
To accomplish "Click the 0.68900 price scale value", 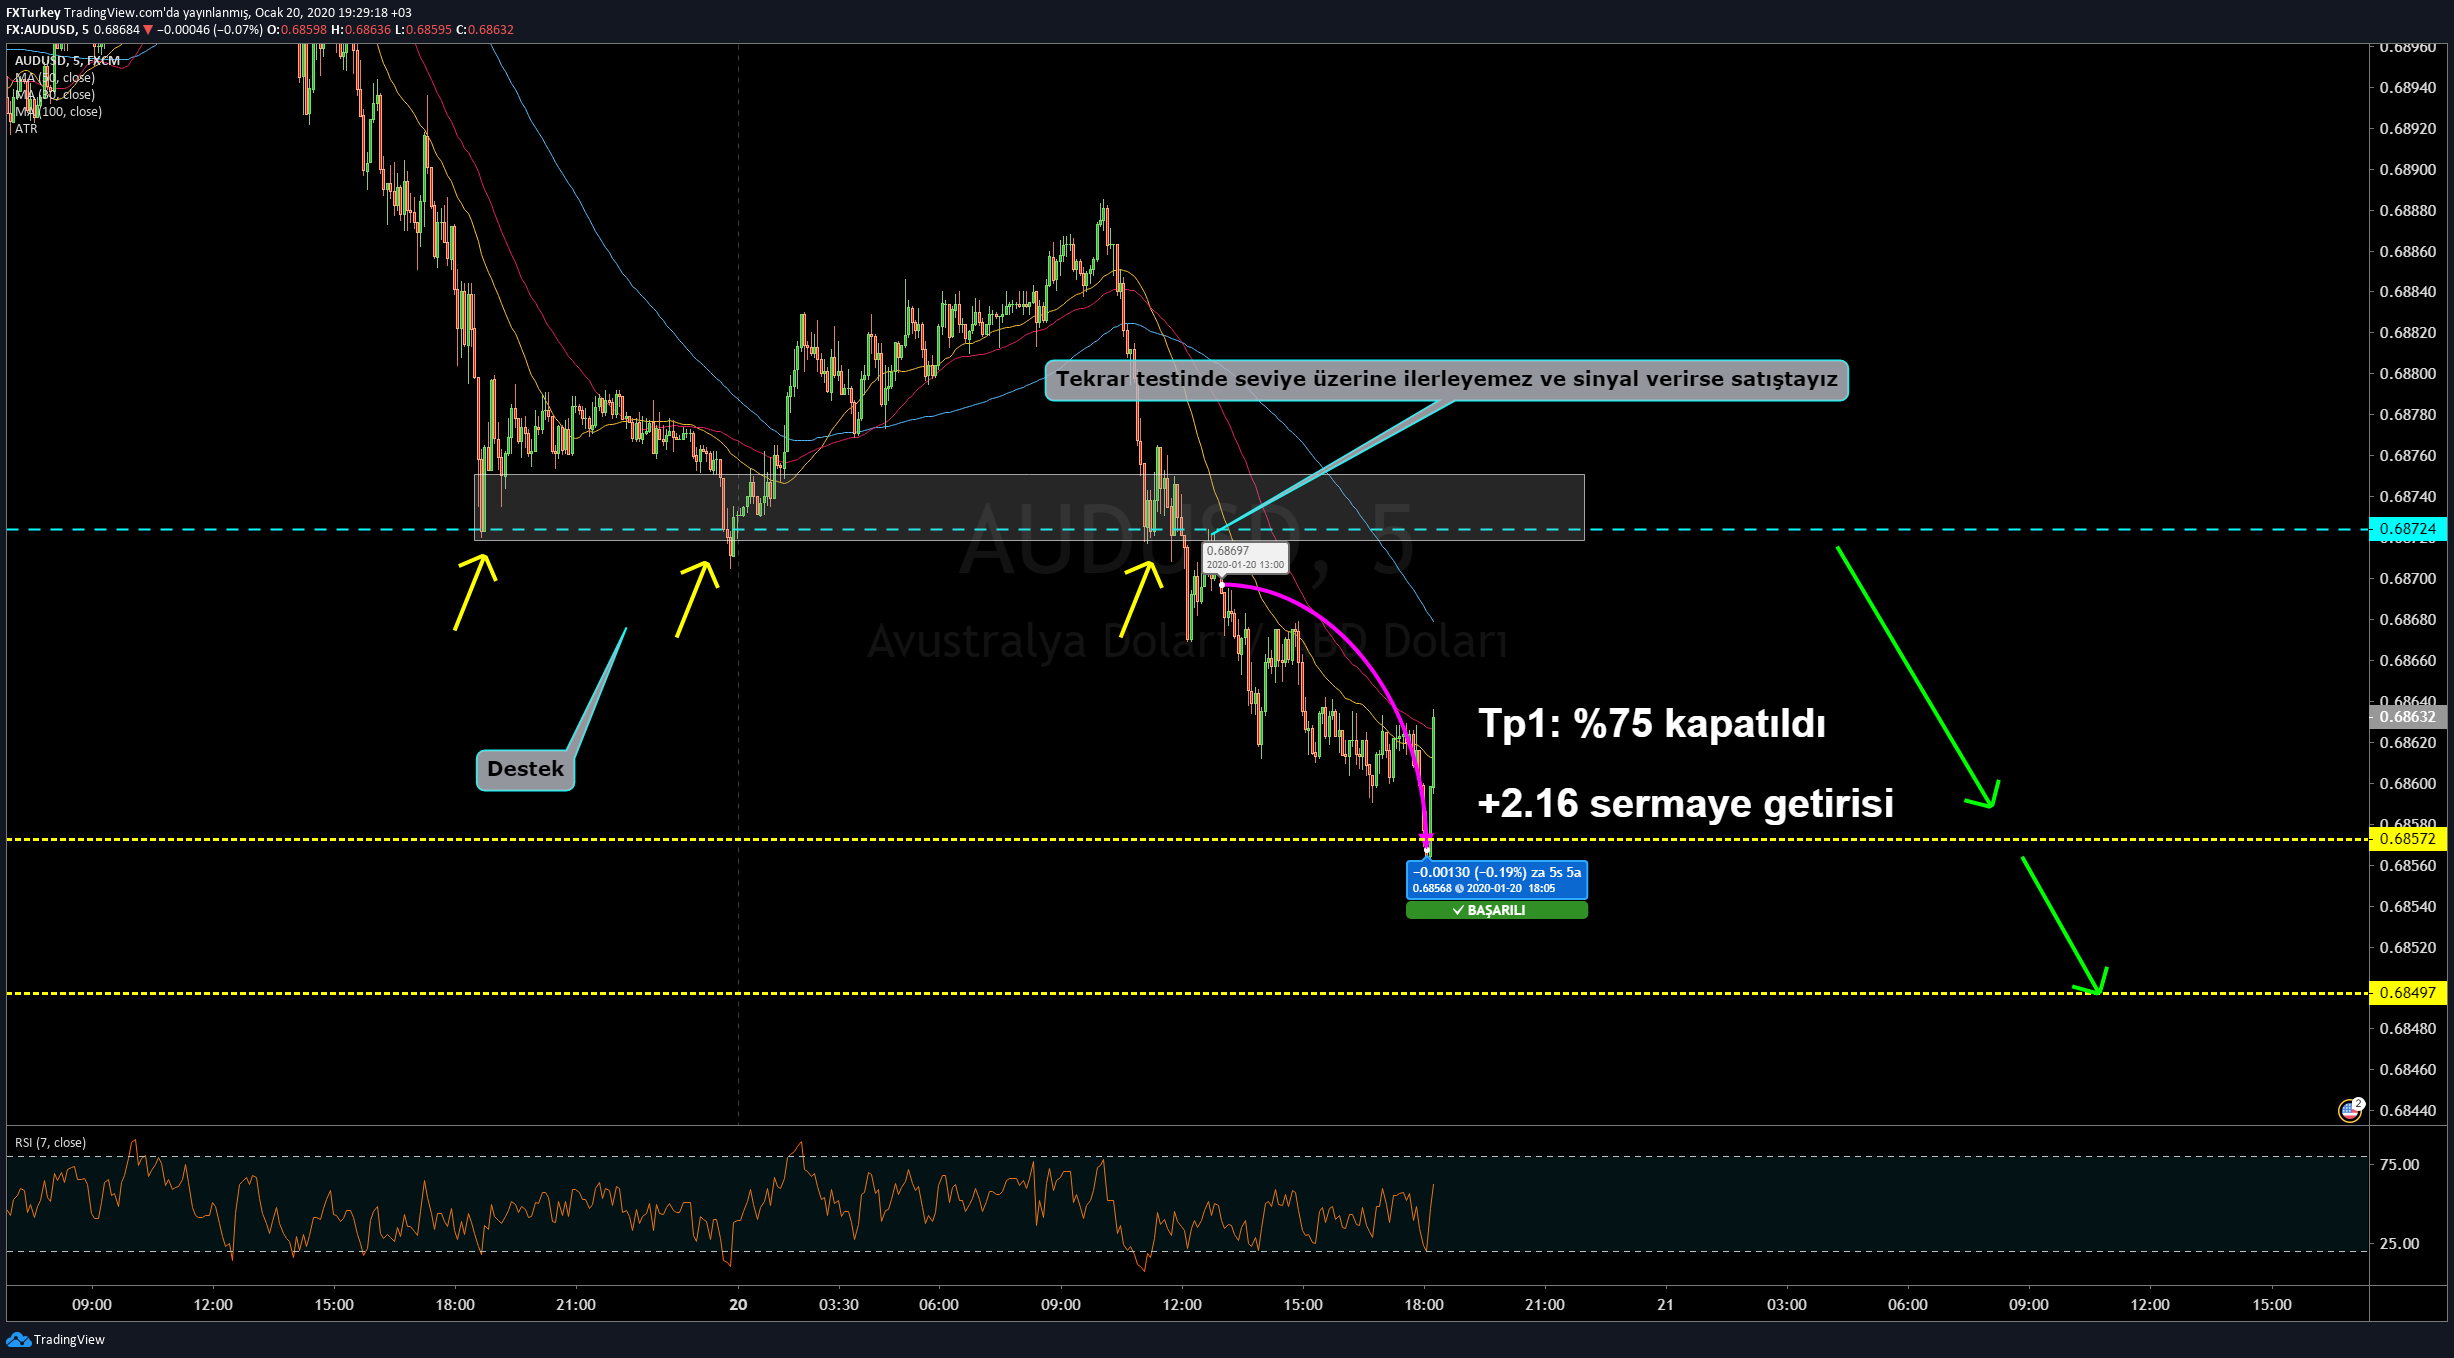I will (2408, 170).
